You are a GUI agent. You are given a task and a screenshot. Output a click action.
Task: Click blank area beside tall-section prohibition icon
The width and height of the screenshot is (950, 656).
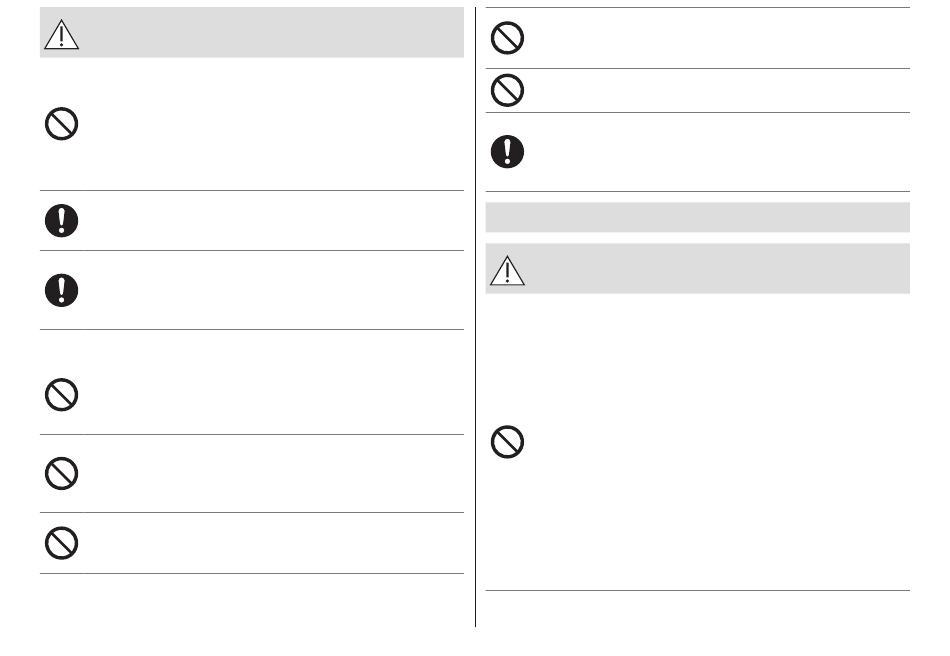tap(719, 442)
